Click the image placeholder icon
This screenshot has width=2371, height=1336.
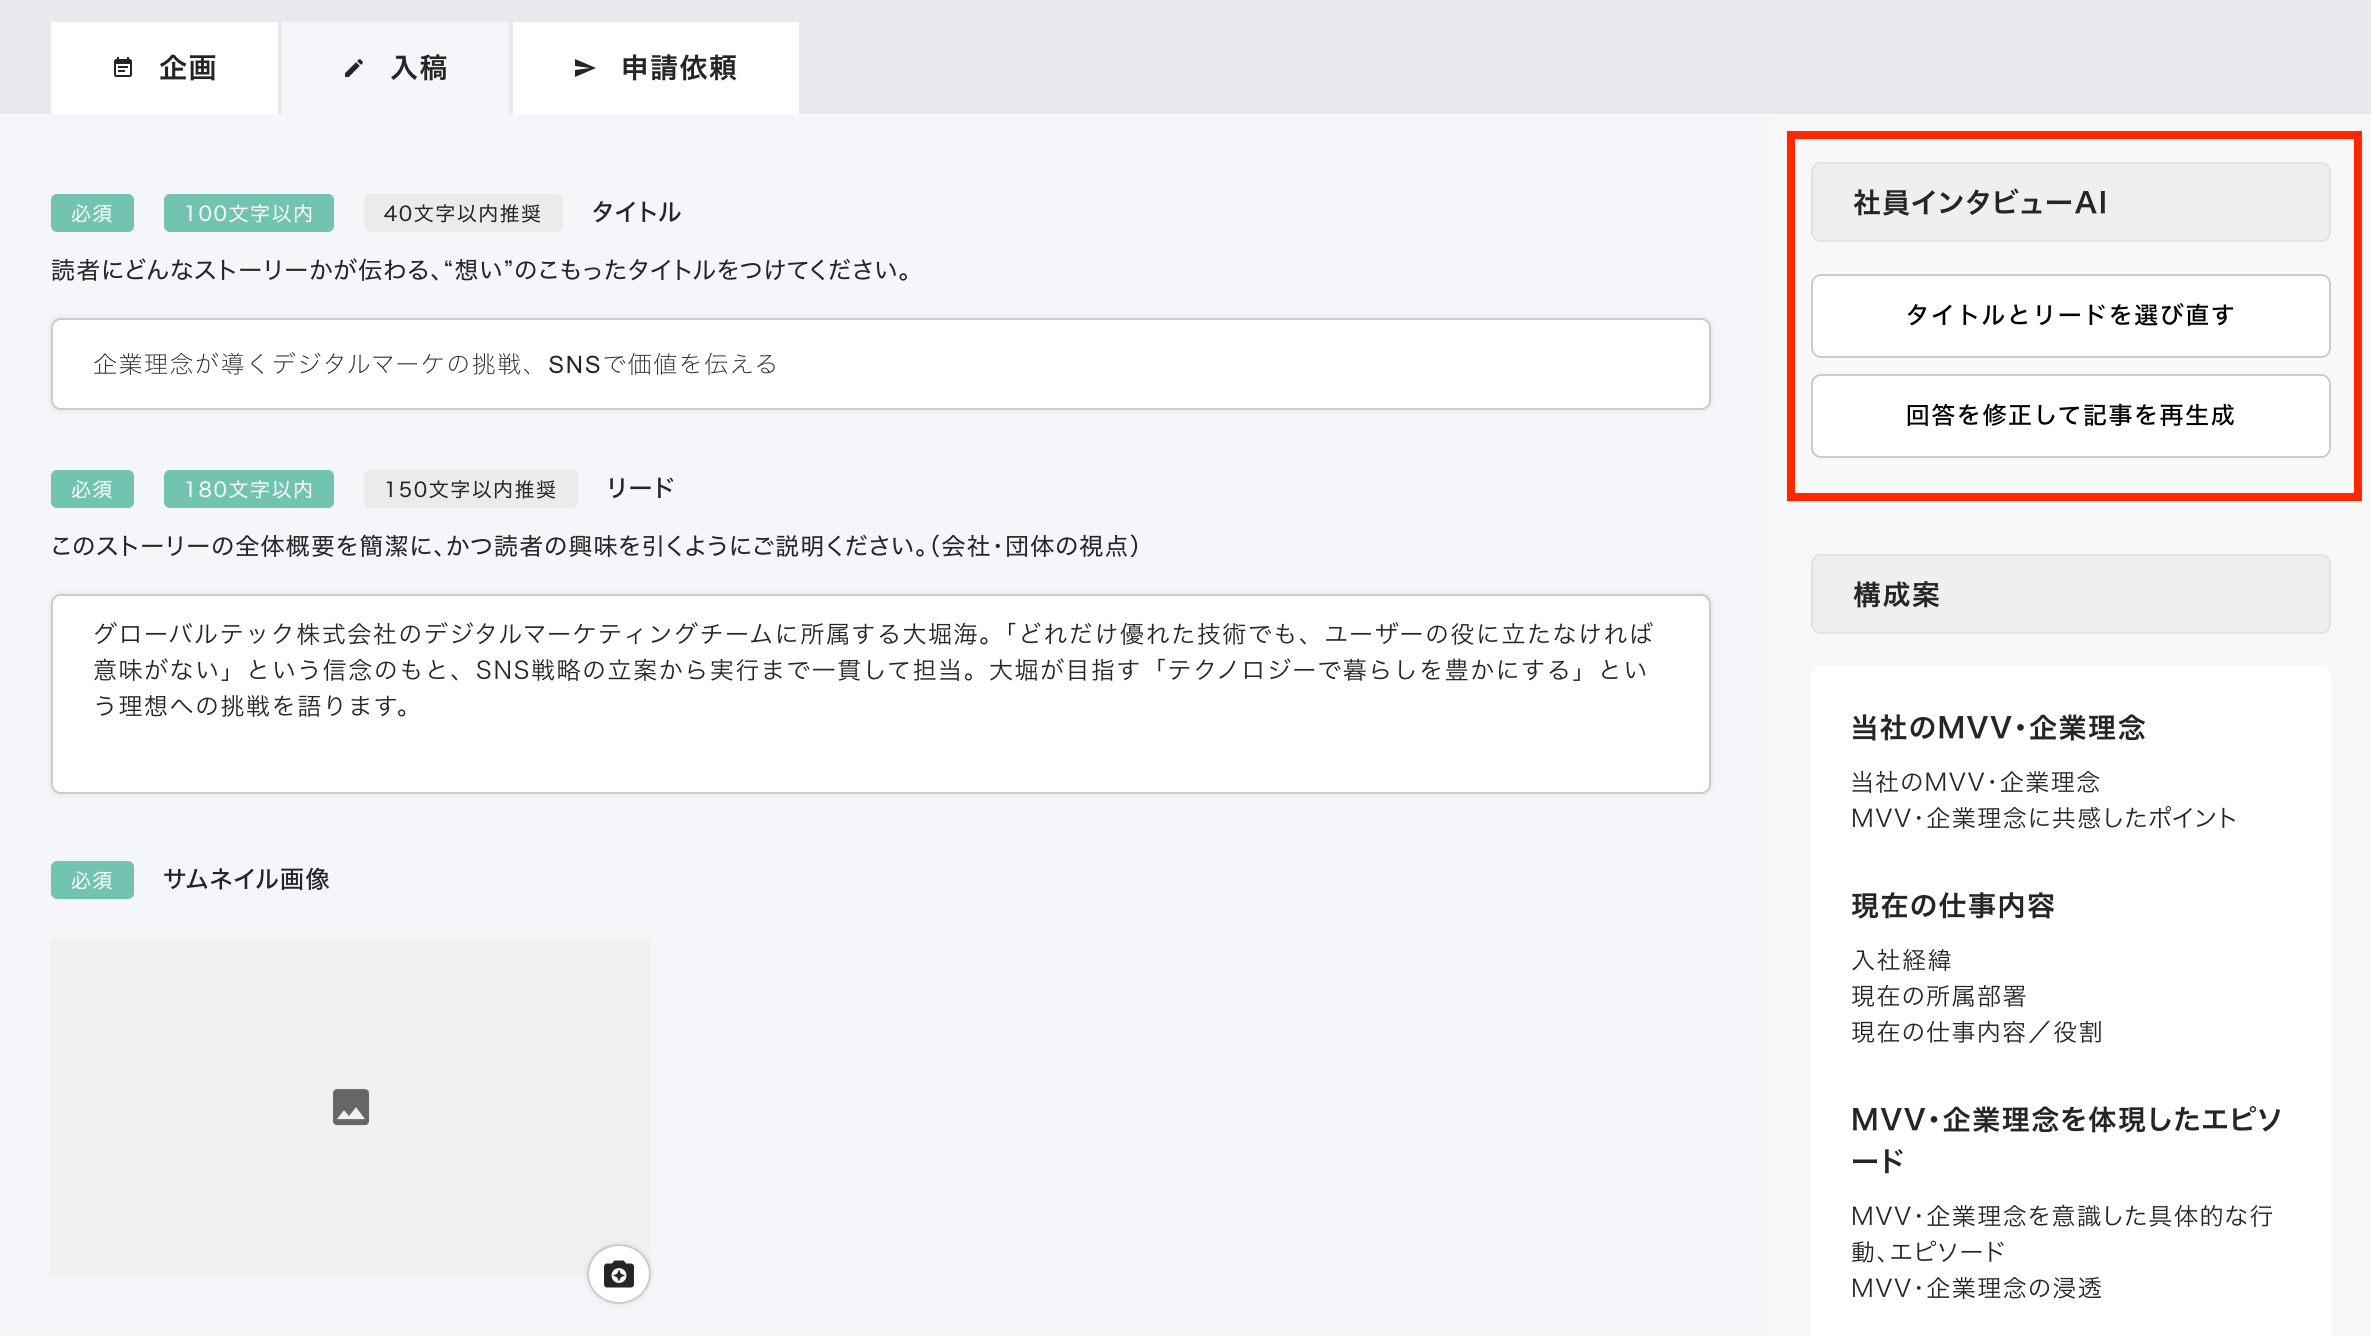(351, 1107)
